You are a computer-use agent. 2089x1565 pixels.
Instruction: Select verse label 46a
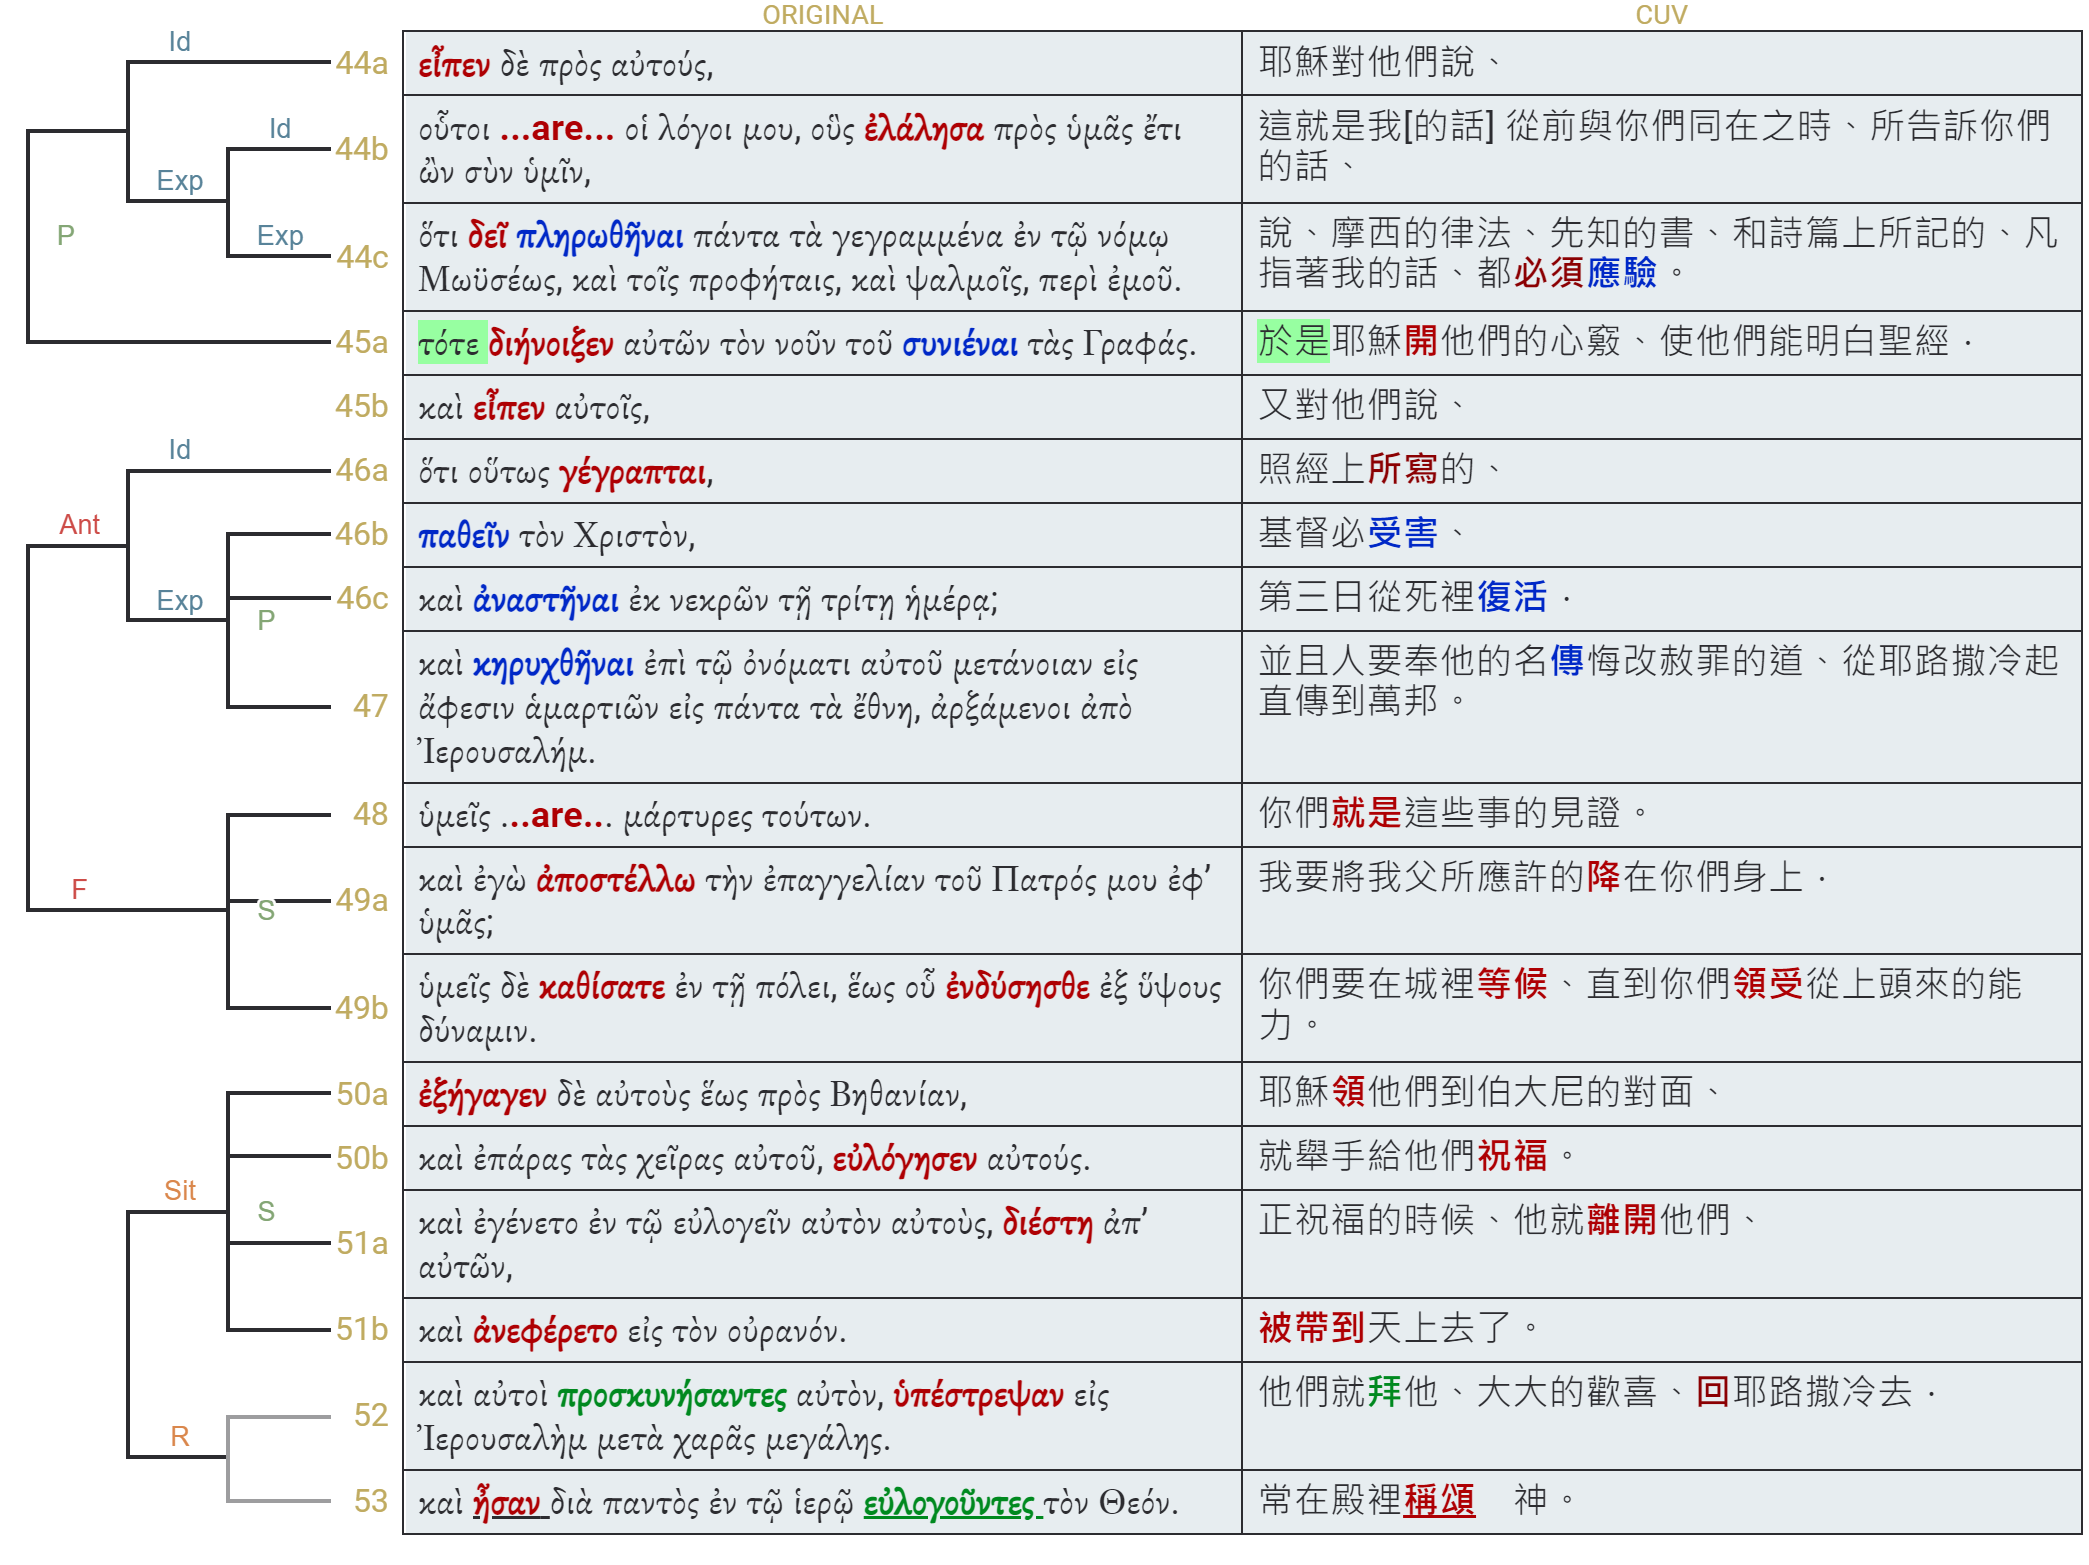click(x=361, y=470)
